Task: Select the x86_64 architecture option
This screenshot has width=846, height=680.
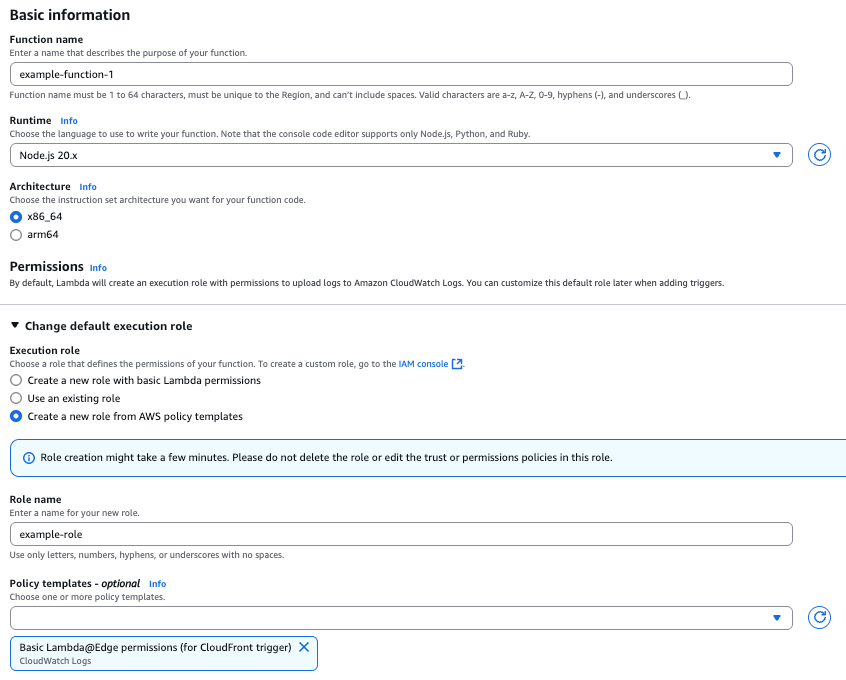Action: (x=16, y=217)
